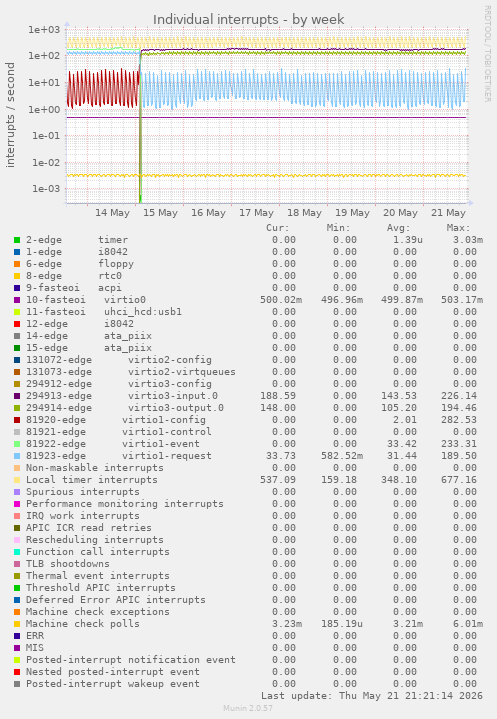
Task: Click the green 2-edge timer color swatch
Action: click(x=17, y=240)
